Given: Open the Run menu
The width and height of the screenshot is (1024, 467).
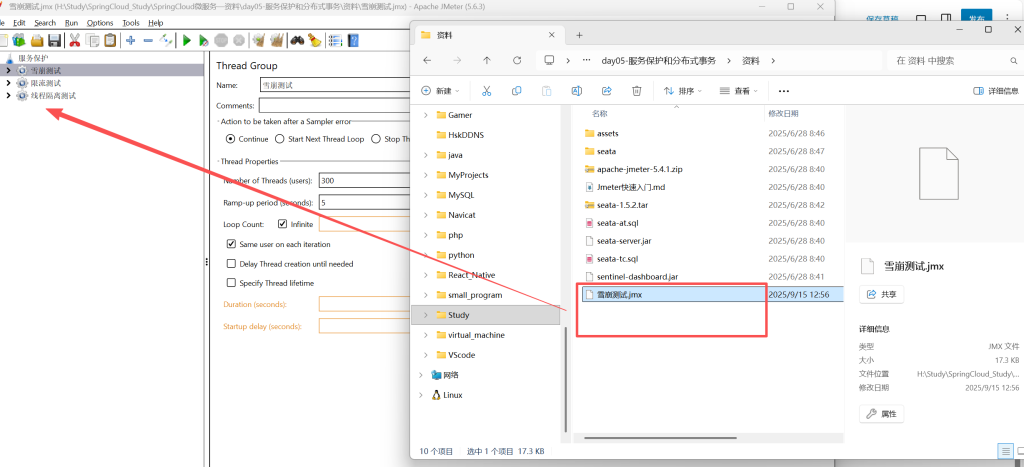Looking at the screenshot, I should pos(71,22).
